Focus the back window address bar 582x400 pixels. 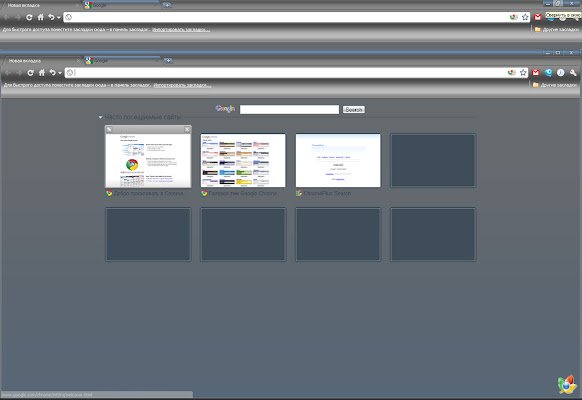click(297, 17)
